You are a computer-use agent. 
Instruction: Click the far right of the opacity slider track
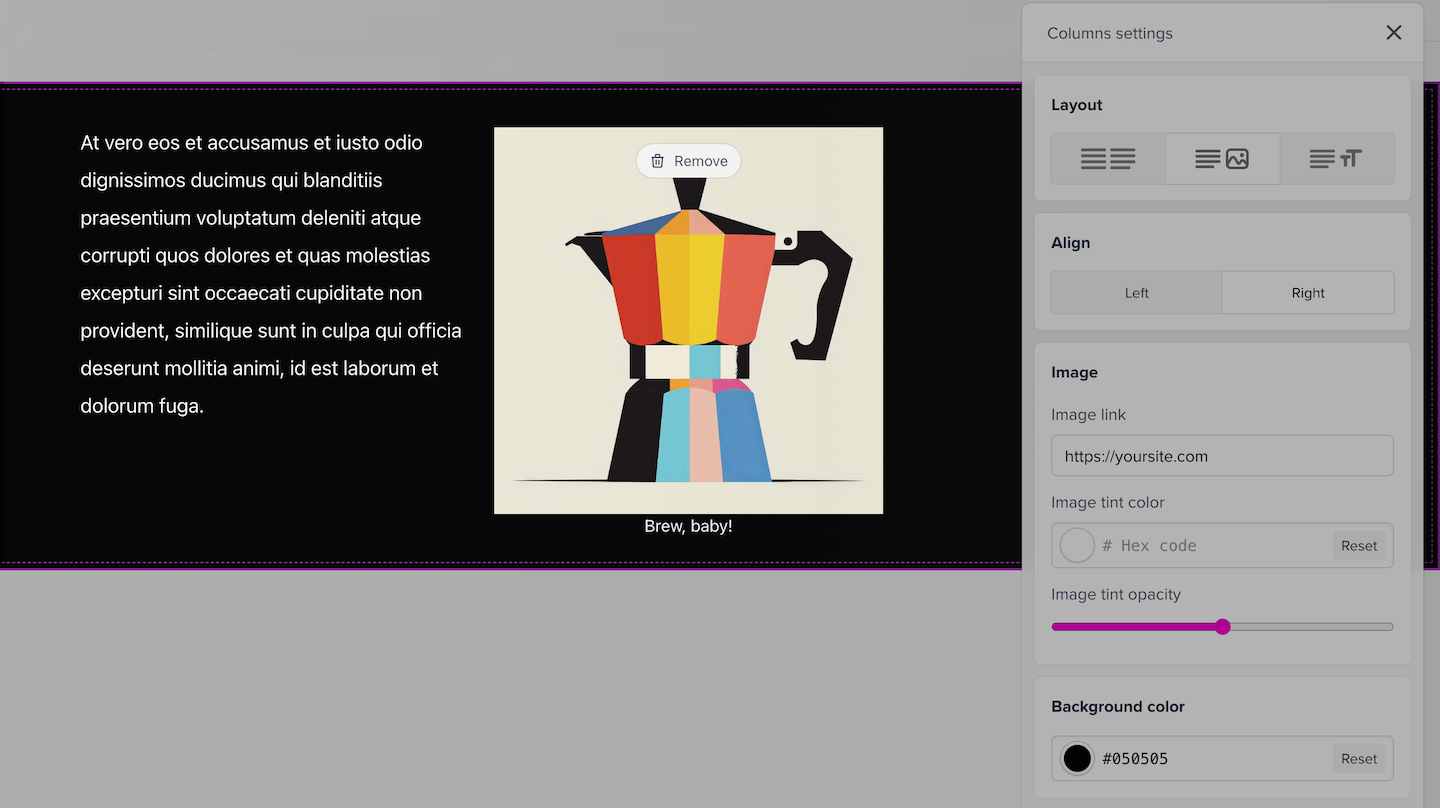(x=1388, y=627)
